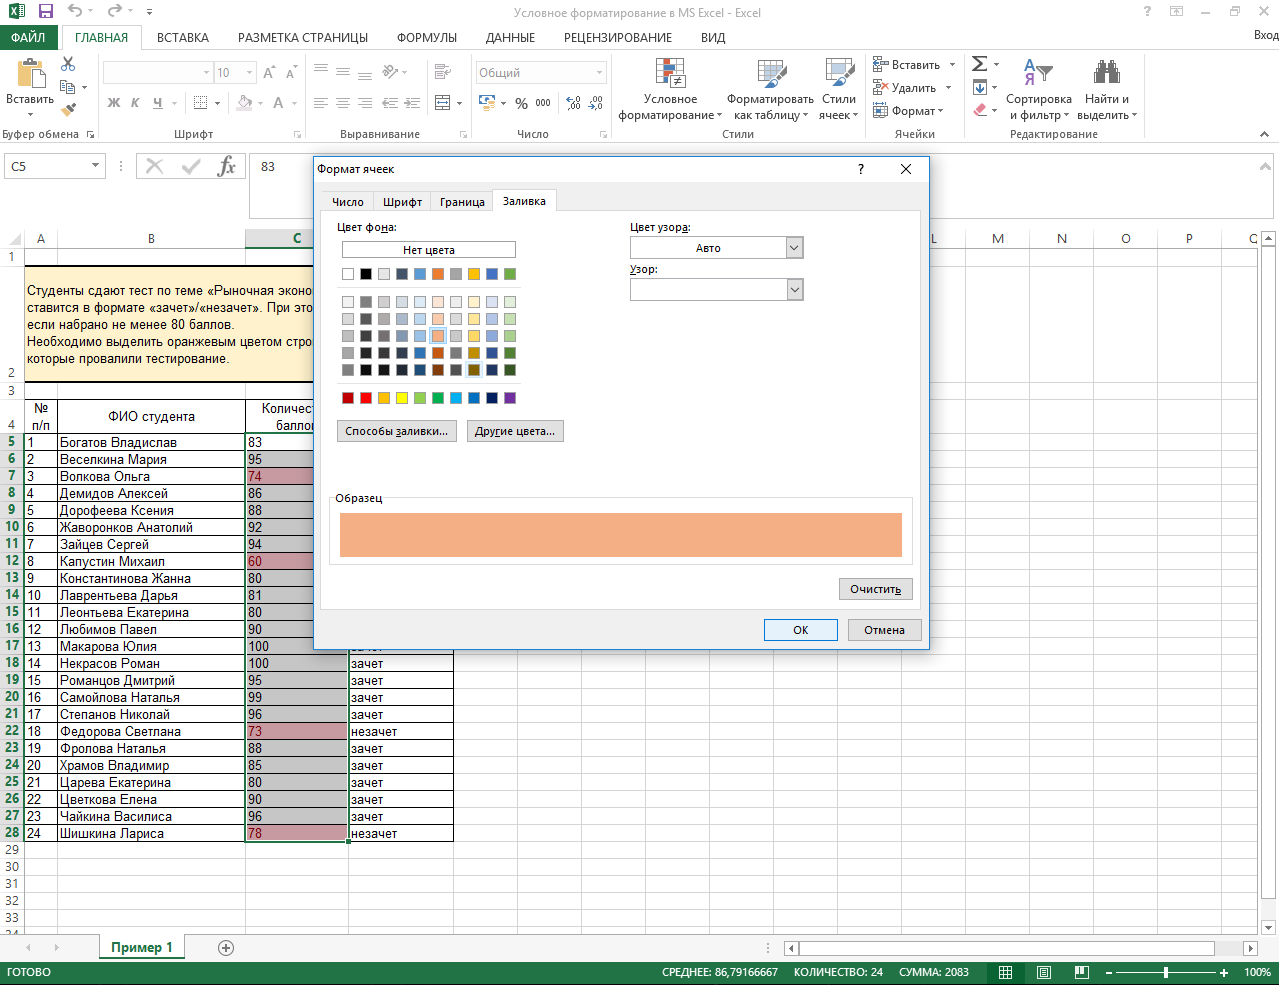
Task: Open the ФОРМУЛЫ ribbon tab
Action: (426, 38)
